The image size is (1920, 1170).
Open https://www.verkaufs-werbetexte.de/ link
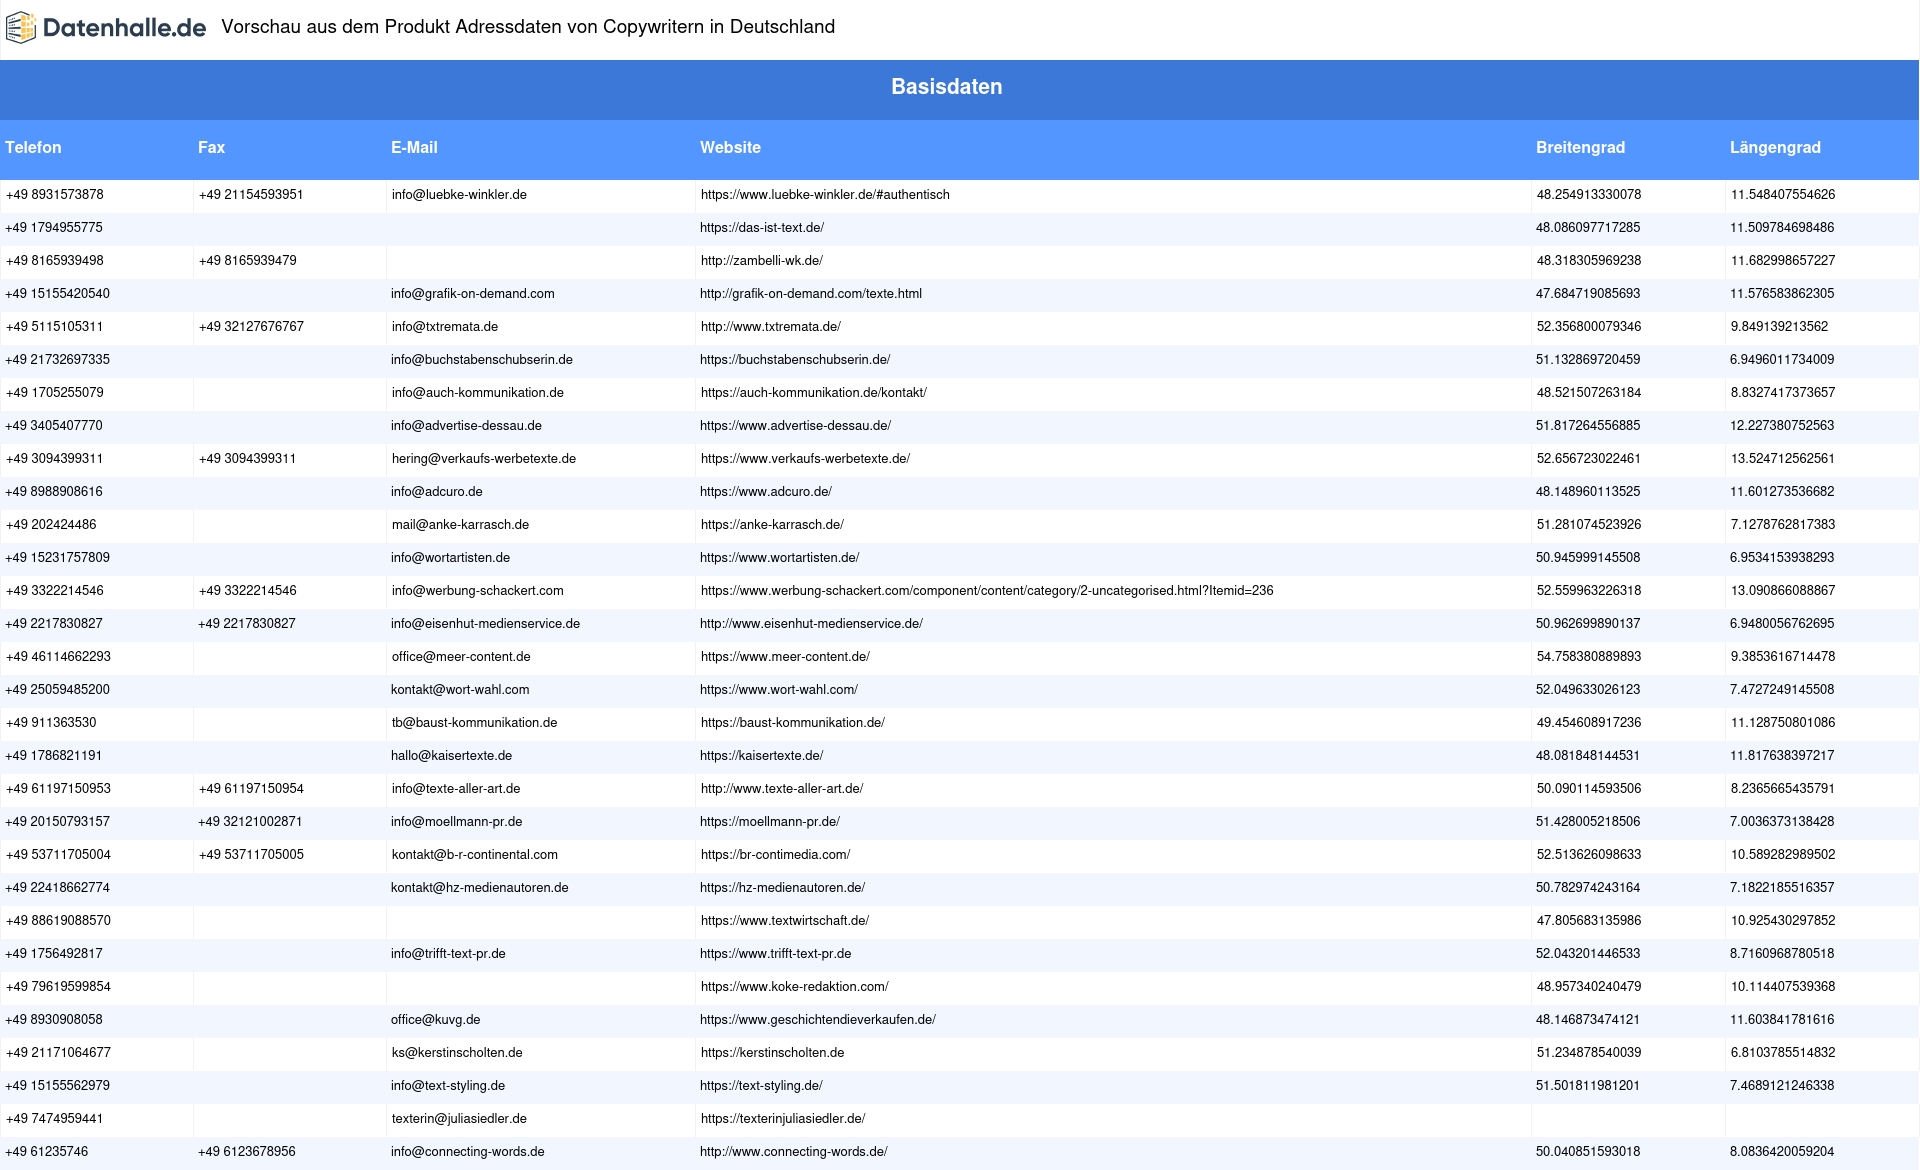pyautogui.click(x=805, y=459)
